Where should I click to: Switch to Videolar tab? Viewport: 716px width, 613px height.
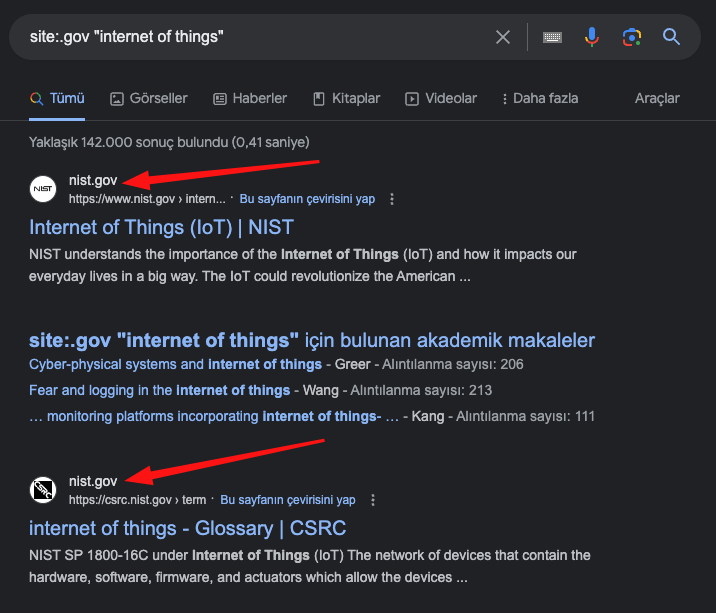tap(441, 98)
